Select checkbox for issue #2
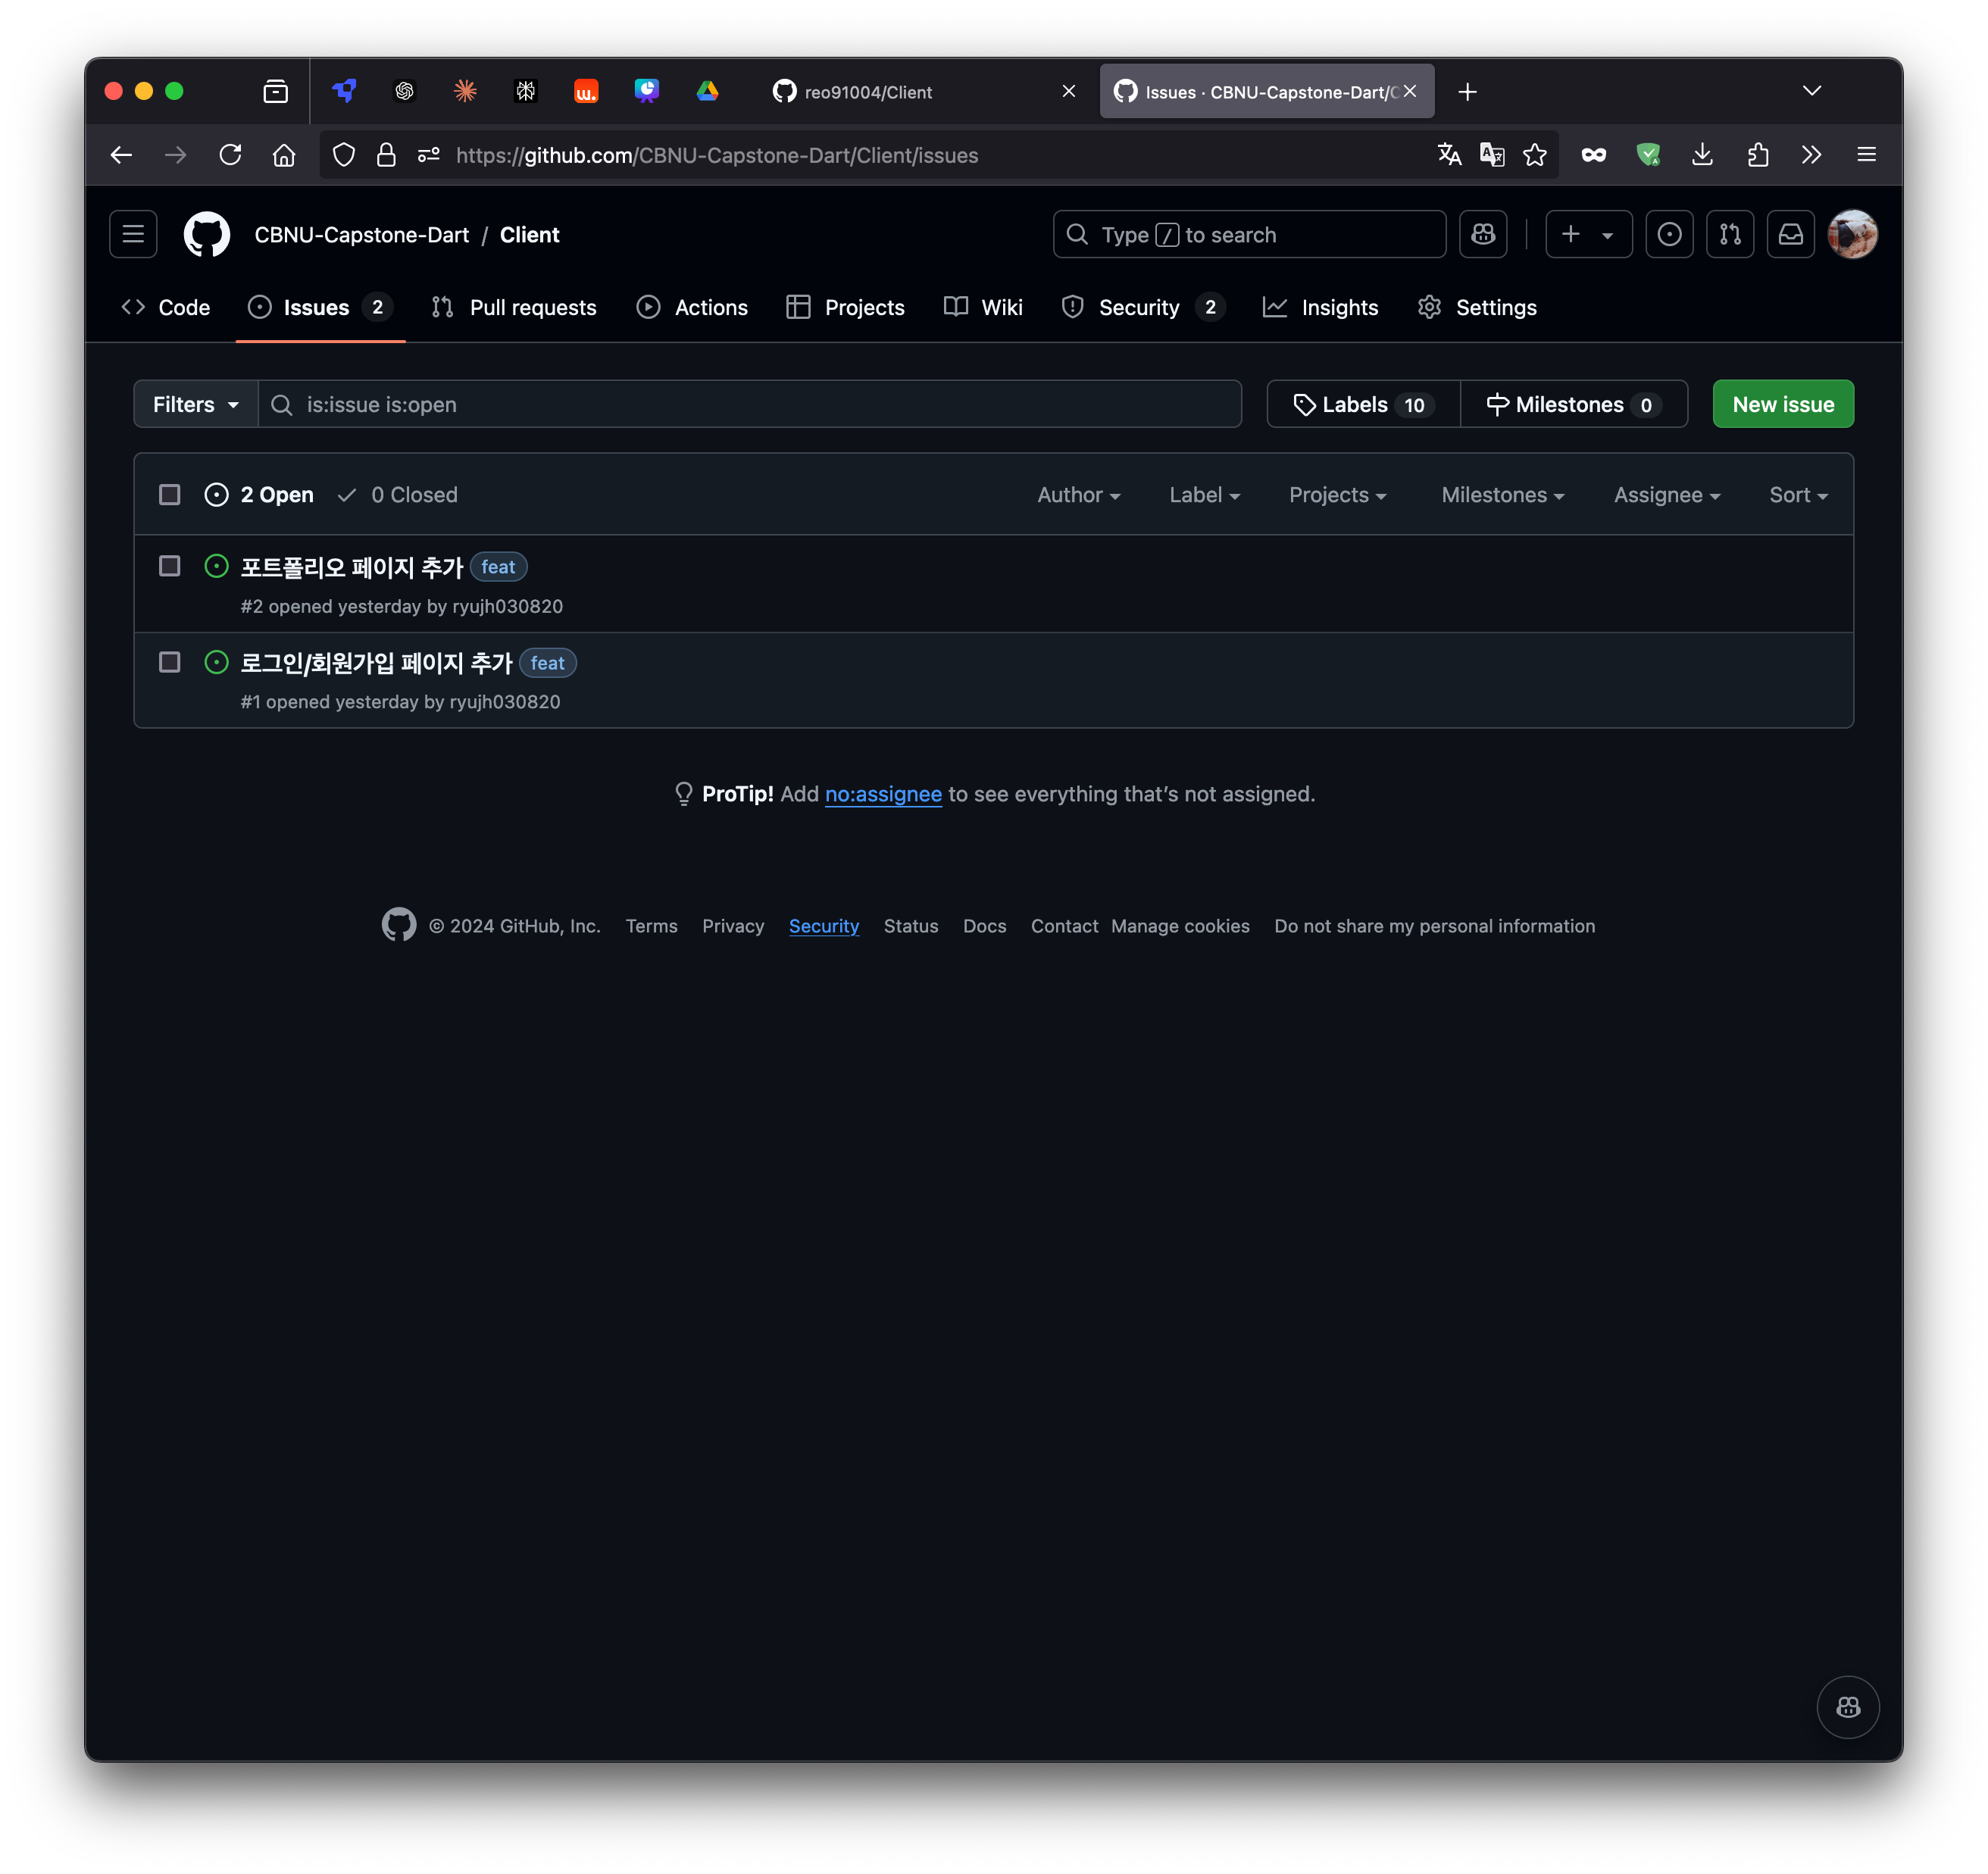This screenshot has width=1988, height=1874. pos(170,566)
